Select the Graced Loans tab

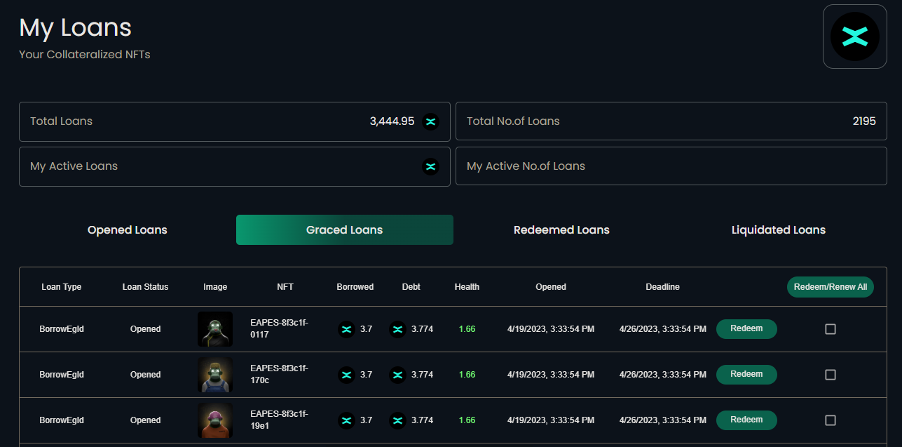click(344, 230)
